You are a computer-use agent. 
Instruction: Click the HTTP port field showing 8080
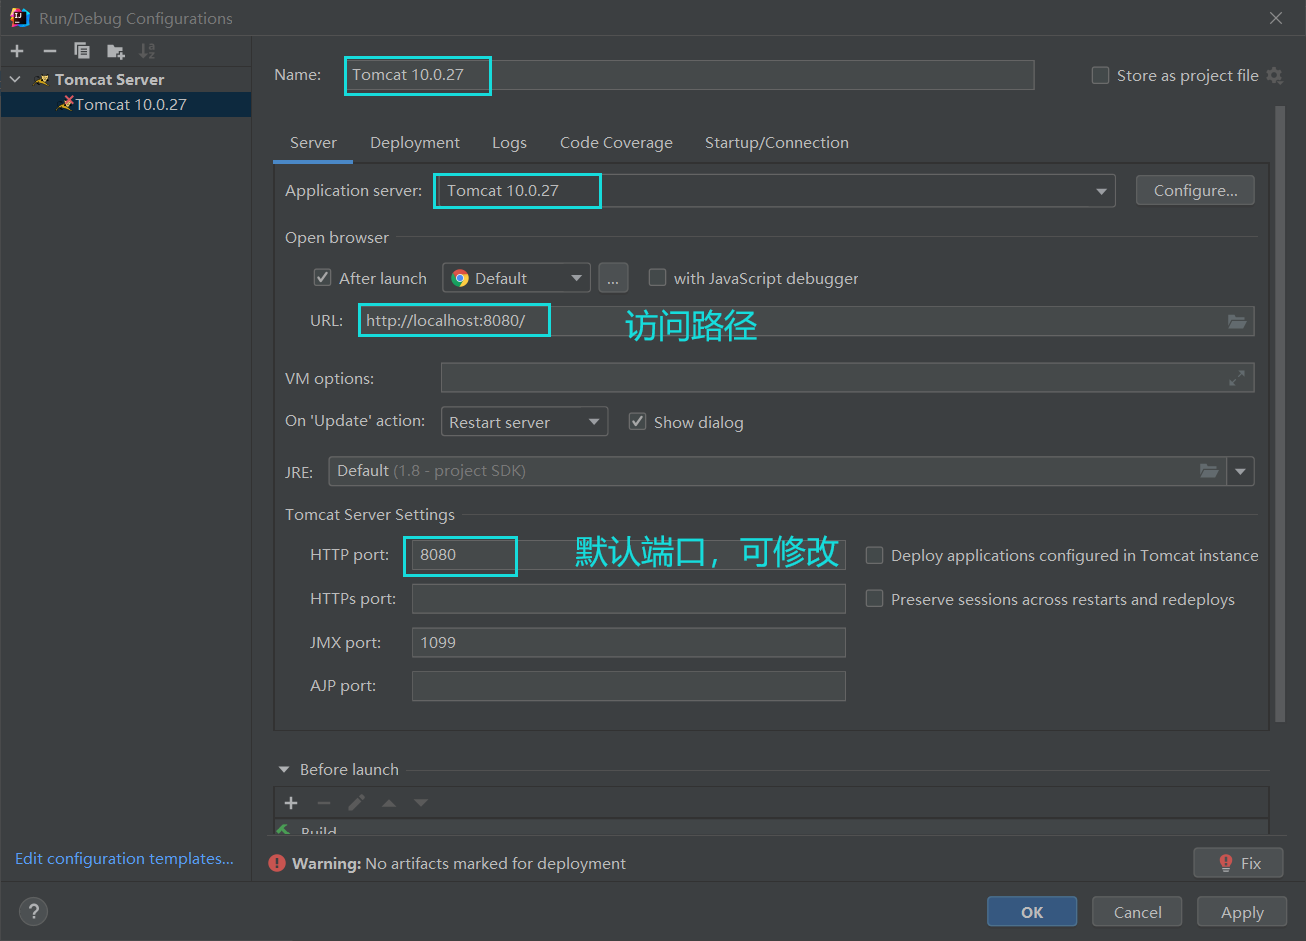point(628,555)
